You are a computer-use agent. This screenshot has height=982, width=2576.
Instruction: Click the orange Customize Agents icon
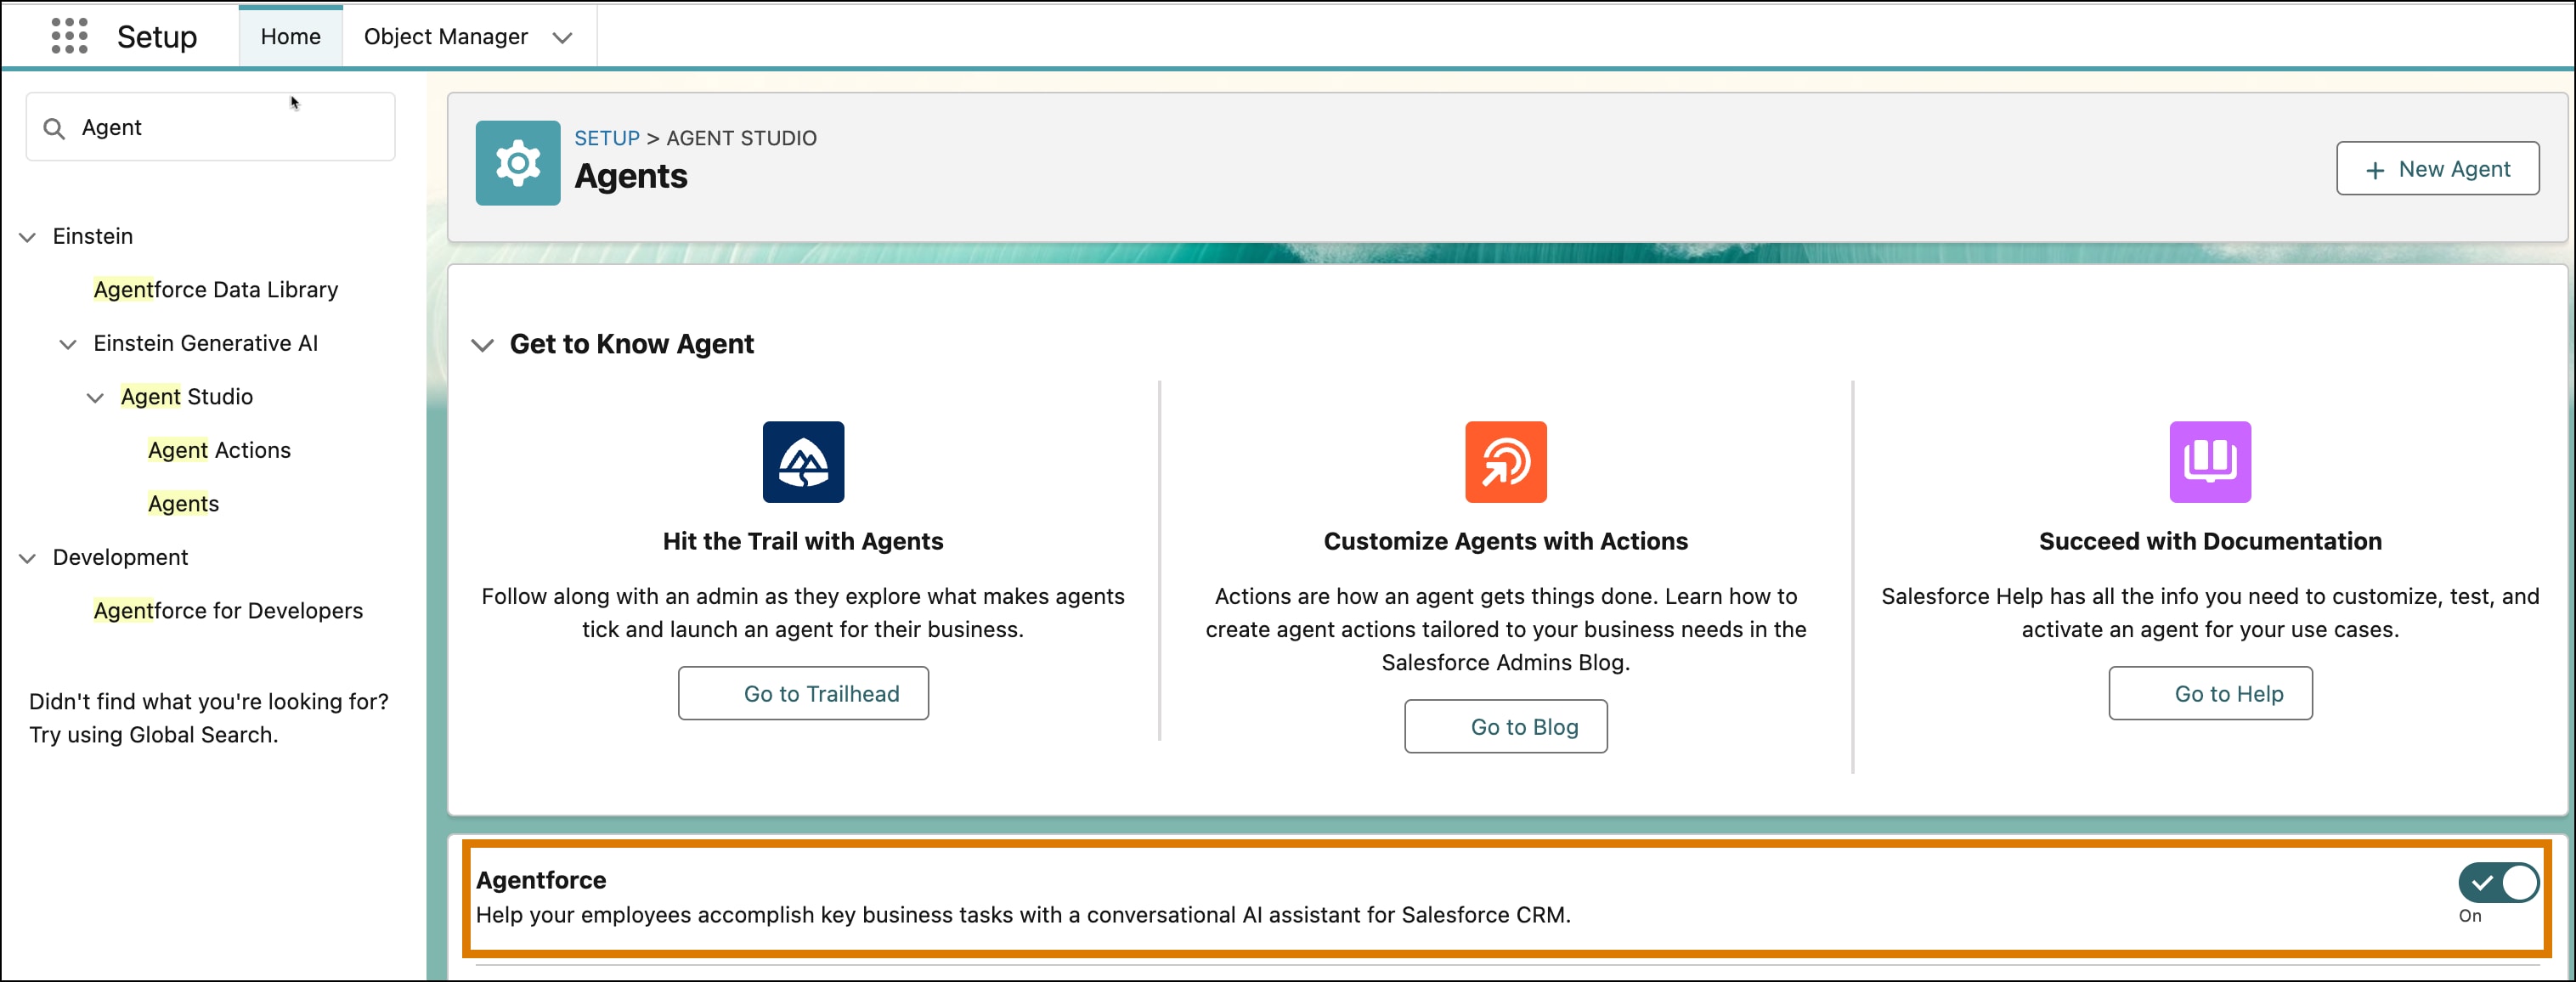pyautogui.click(x=1505, y=462)
